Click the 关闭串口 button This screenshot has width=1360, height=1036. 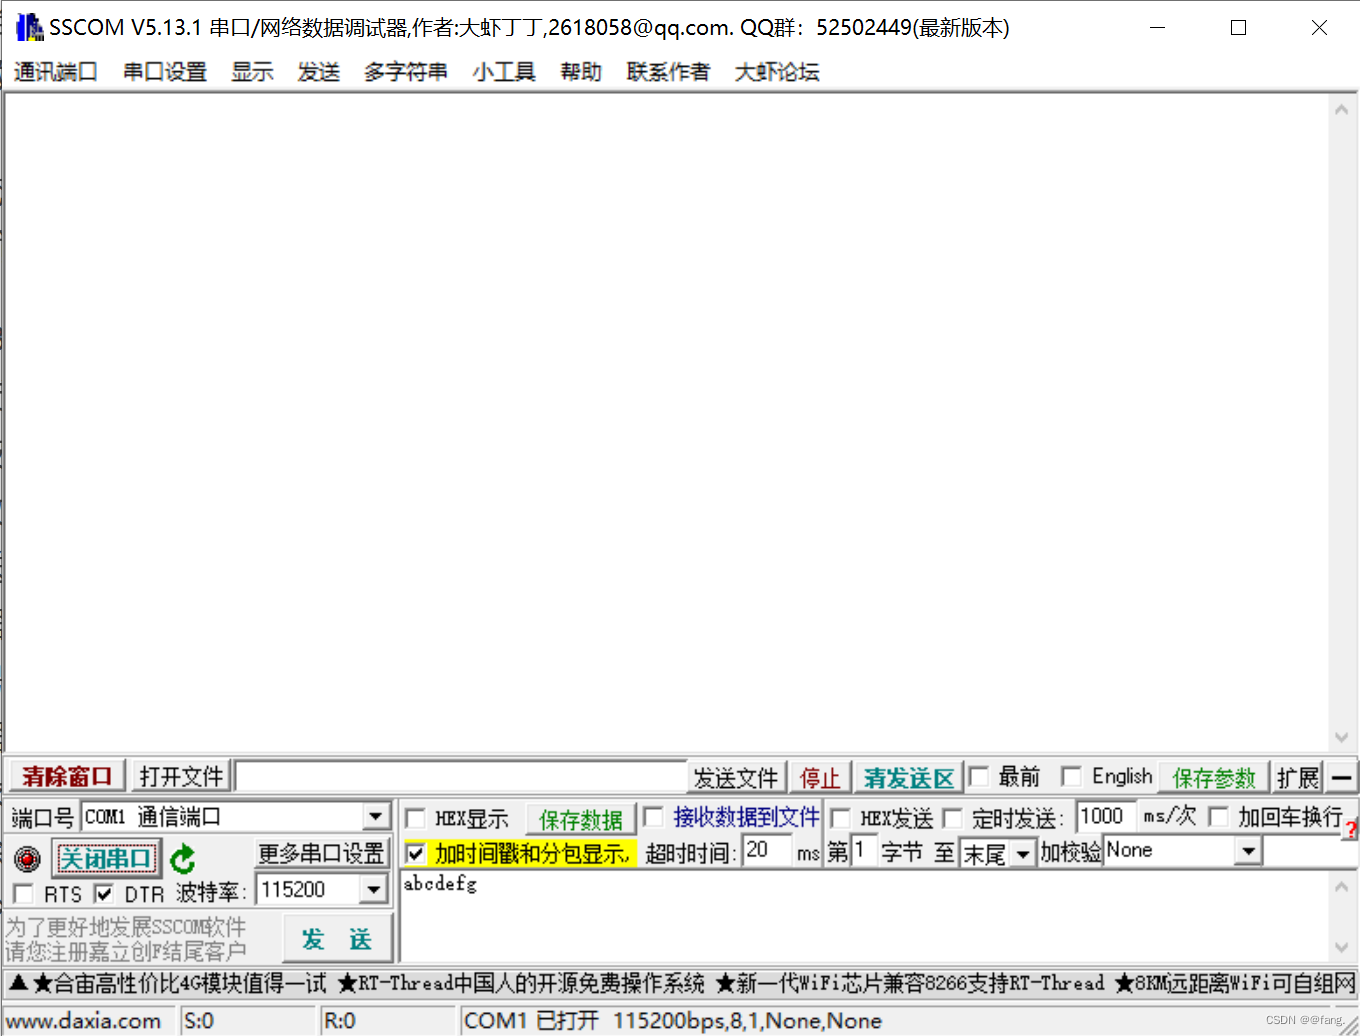pos(106,858)
